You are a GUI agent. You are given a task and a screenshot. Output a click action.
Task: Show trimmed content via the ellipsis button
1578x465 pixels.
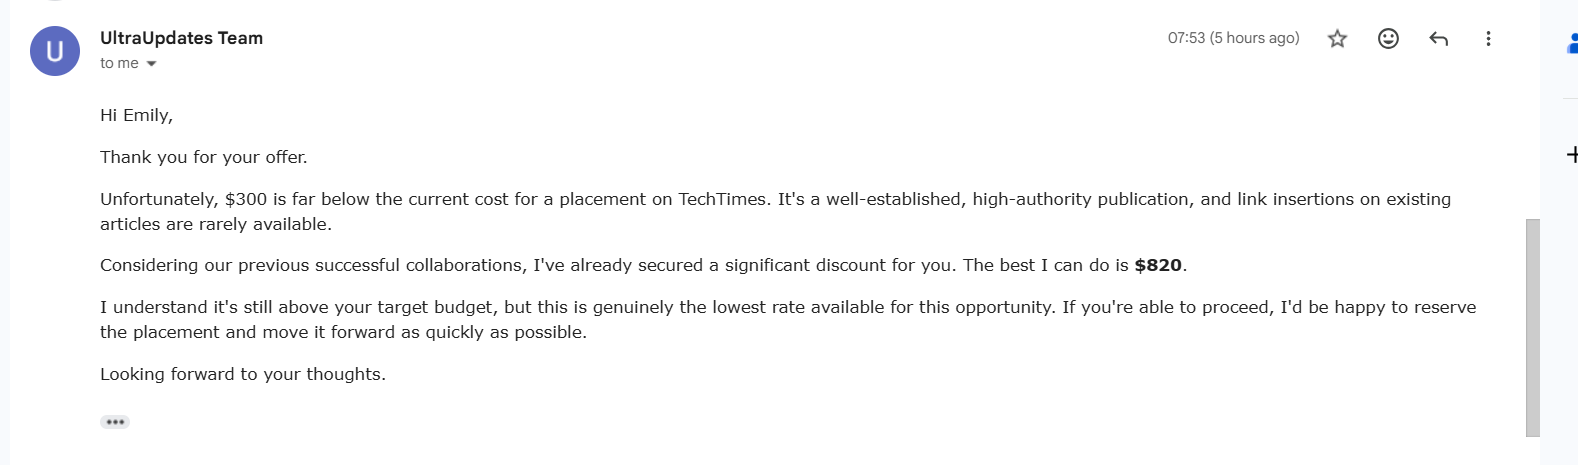tap(115, 422)
